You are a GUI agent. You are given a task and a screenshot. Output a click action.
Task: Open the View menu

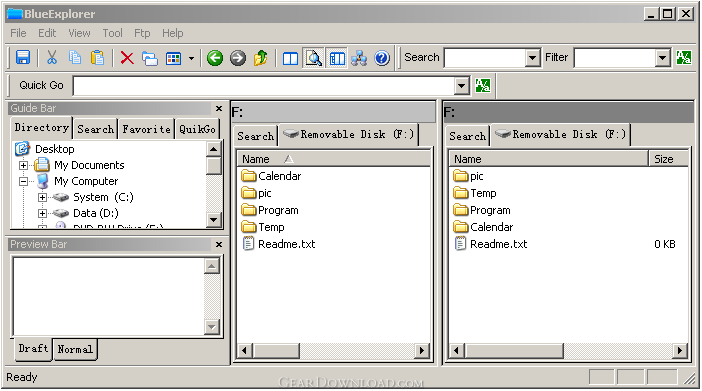click(79, 33)
